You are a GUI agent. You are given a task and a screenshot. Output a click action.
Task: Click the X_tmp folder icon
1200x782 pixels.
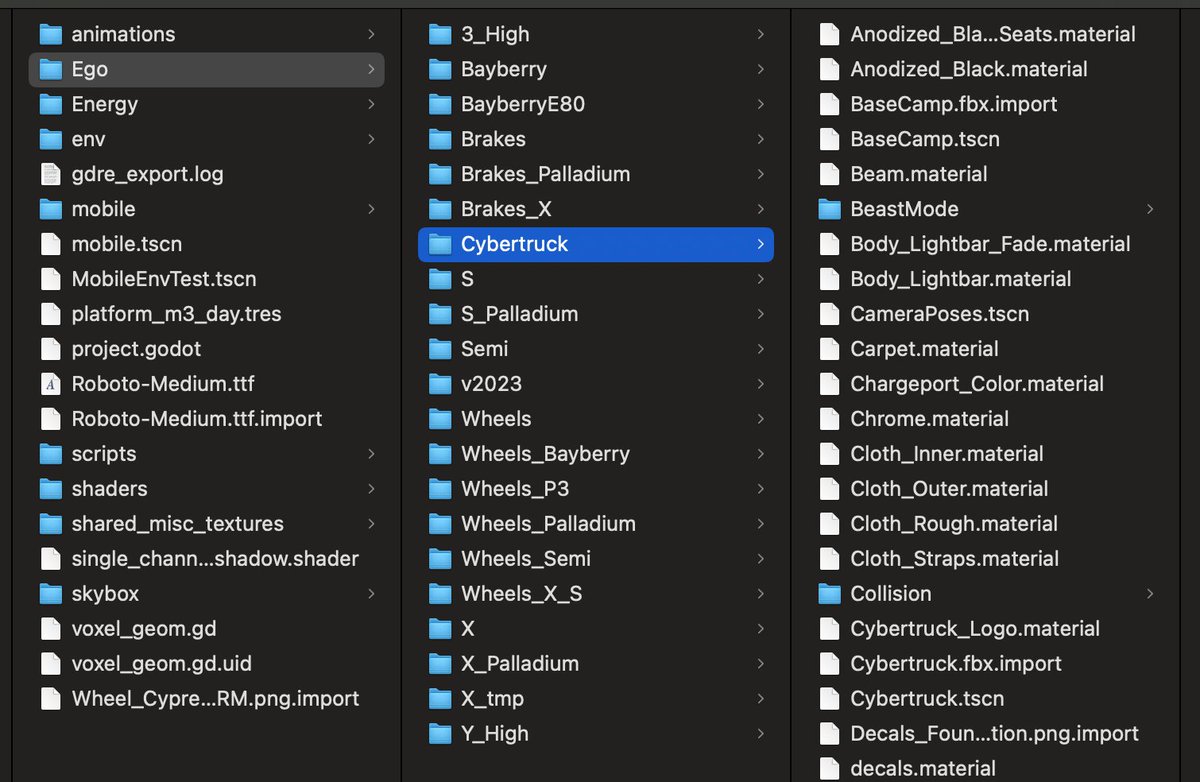coord(440,699)
